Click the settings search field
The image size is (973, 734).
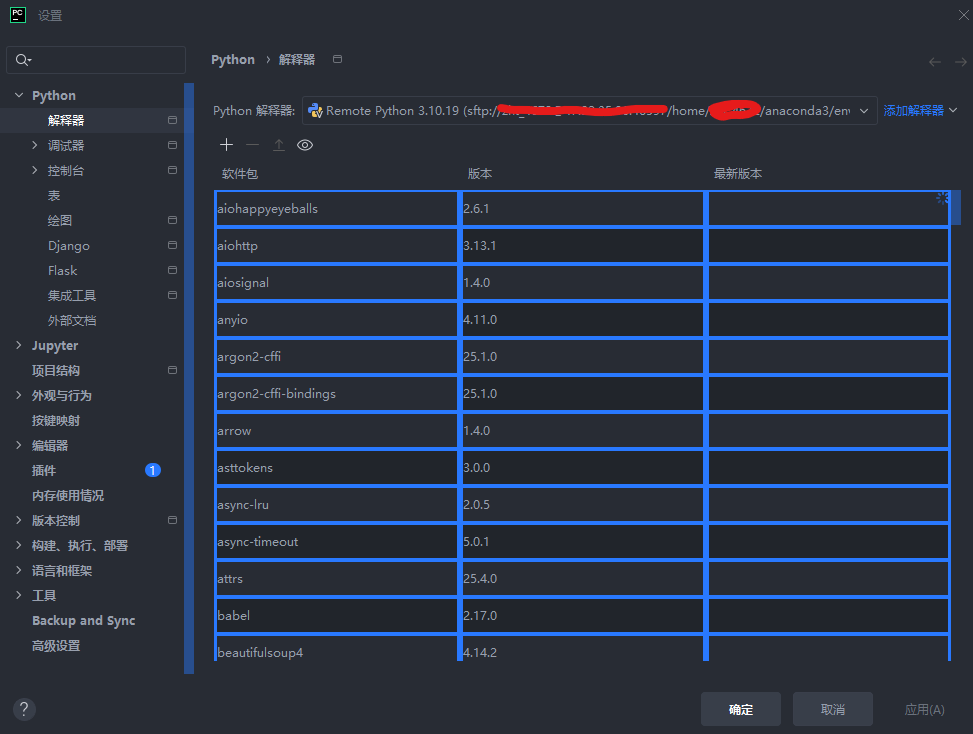coord(96,60)
